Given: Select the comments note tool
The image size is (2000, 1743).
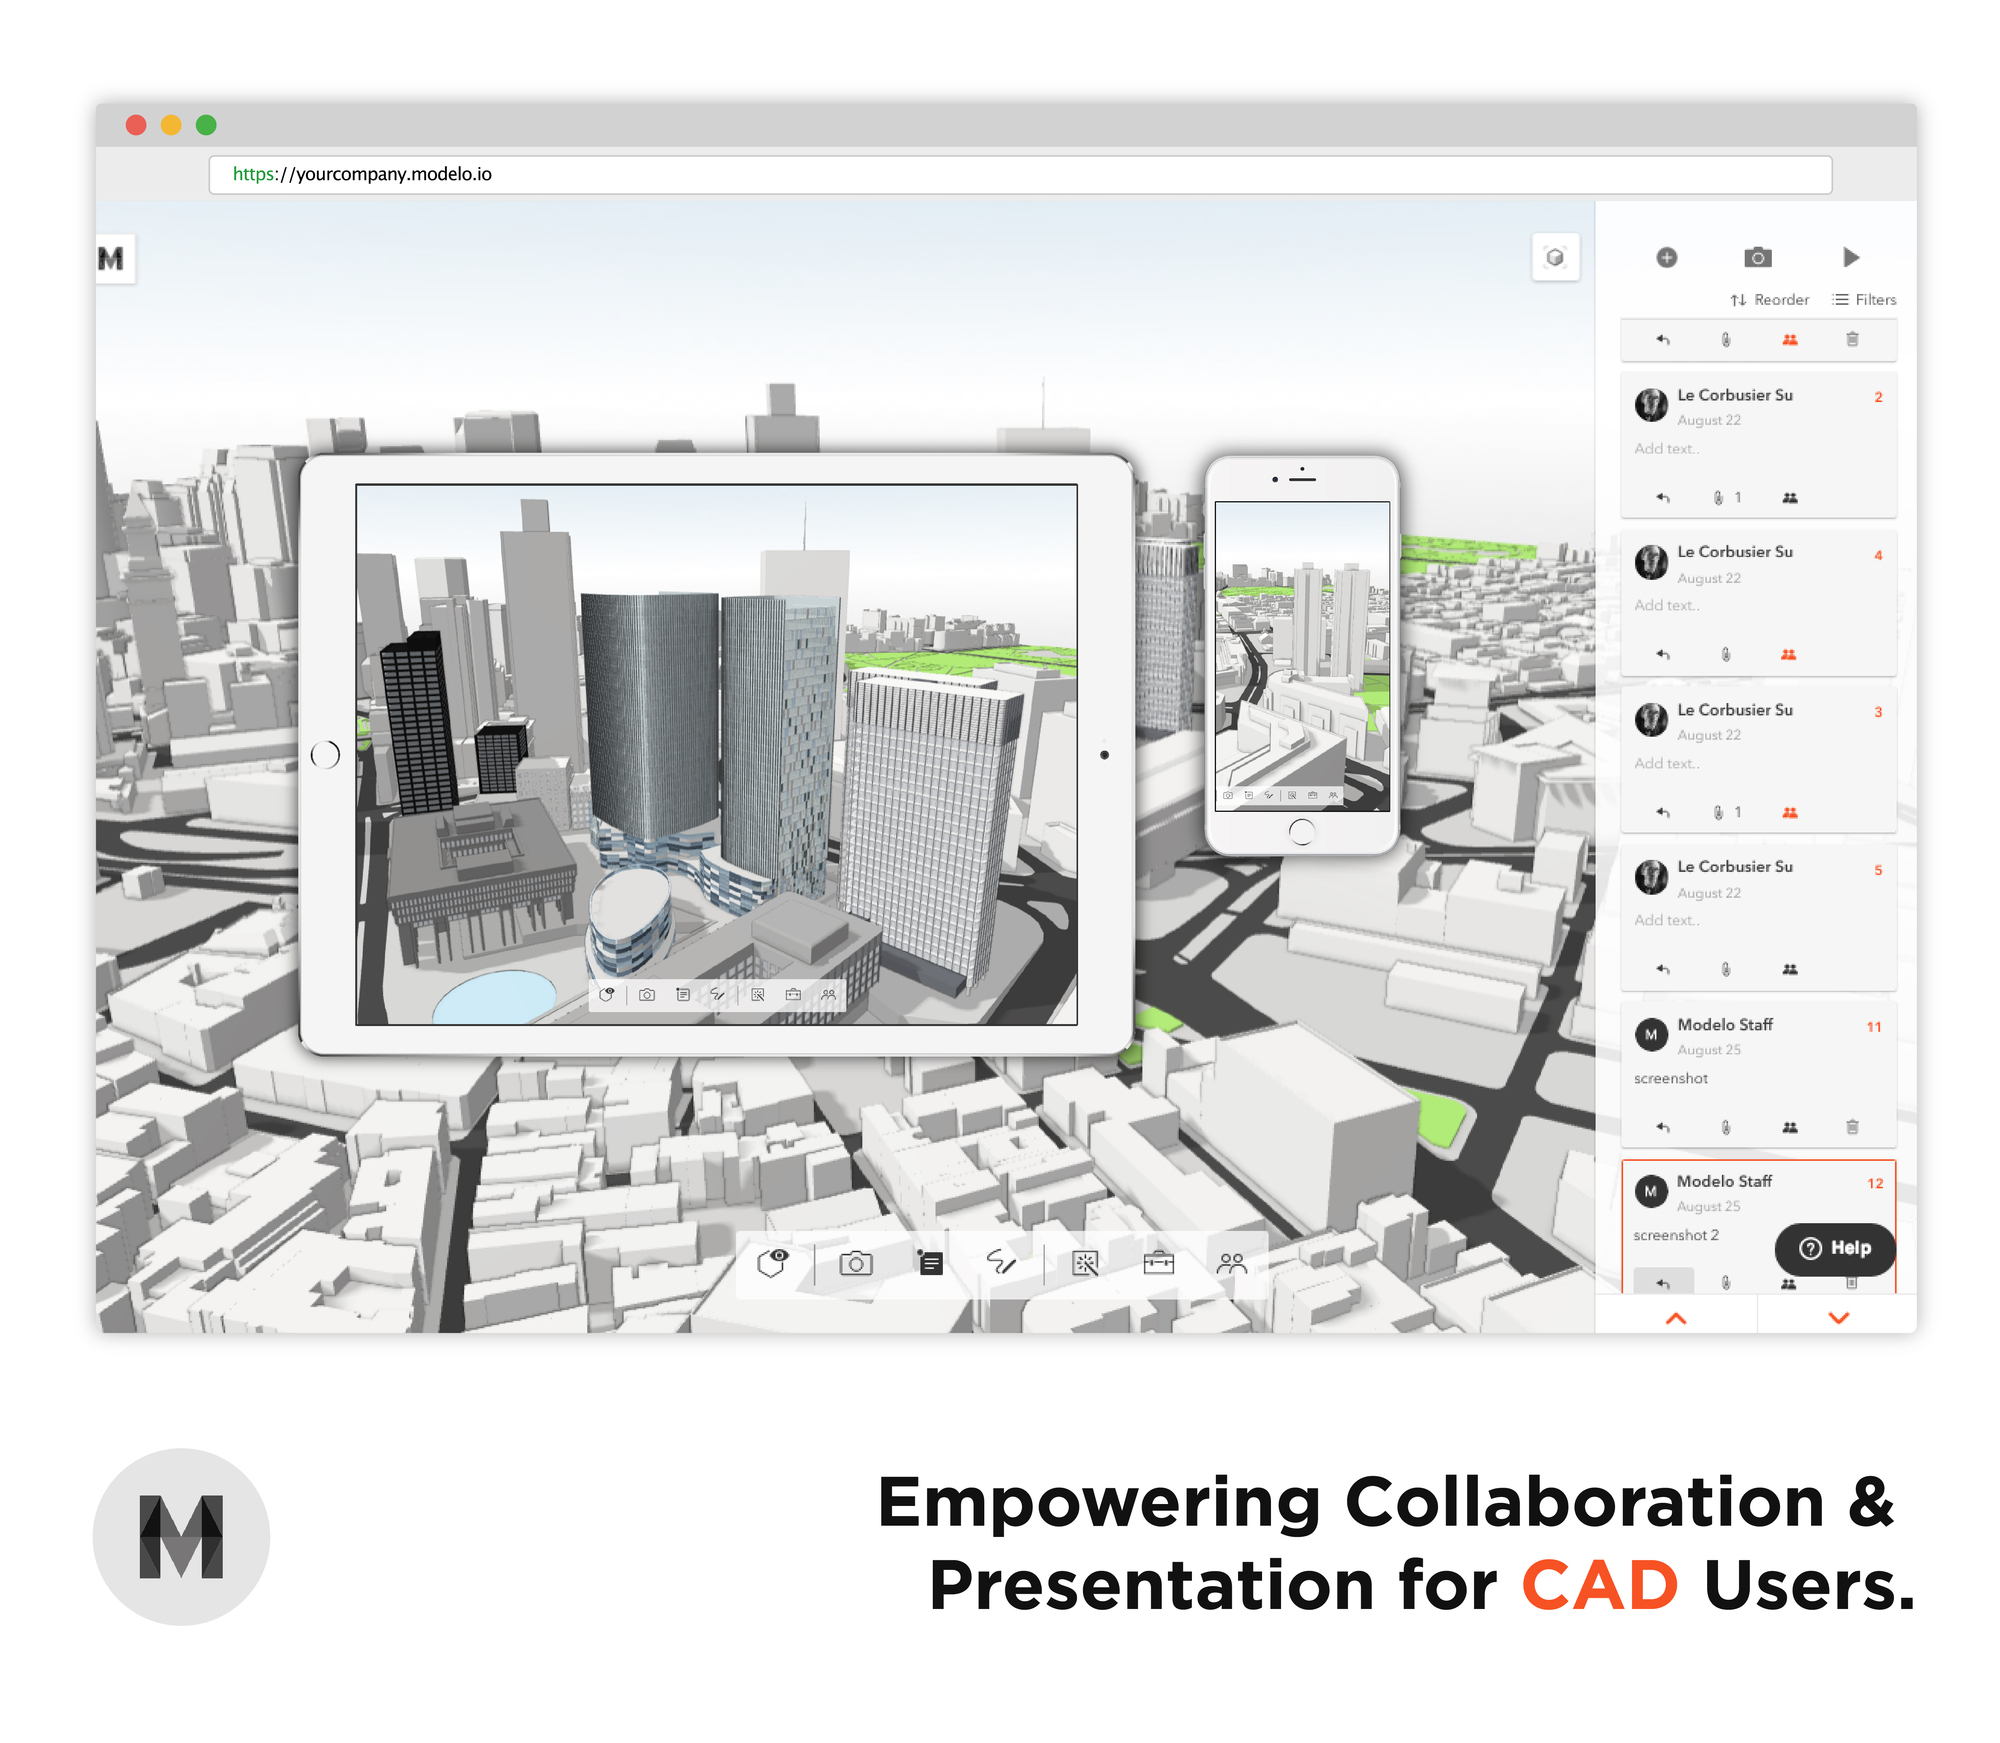Looking at the screenshot, I should point(930,1264).
